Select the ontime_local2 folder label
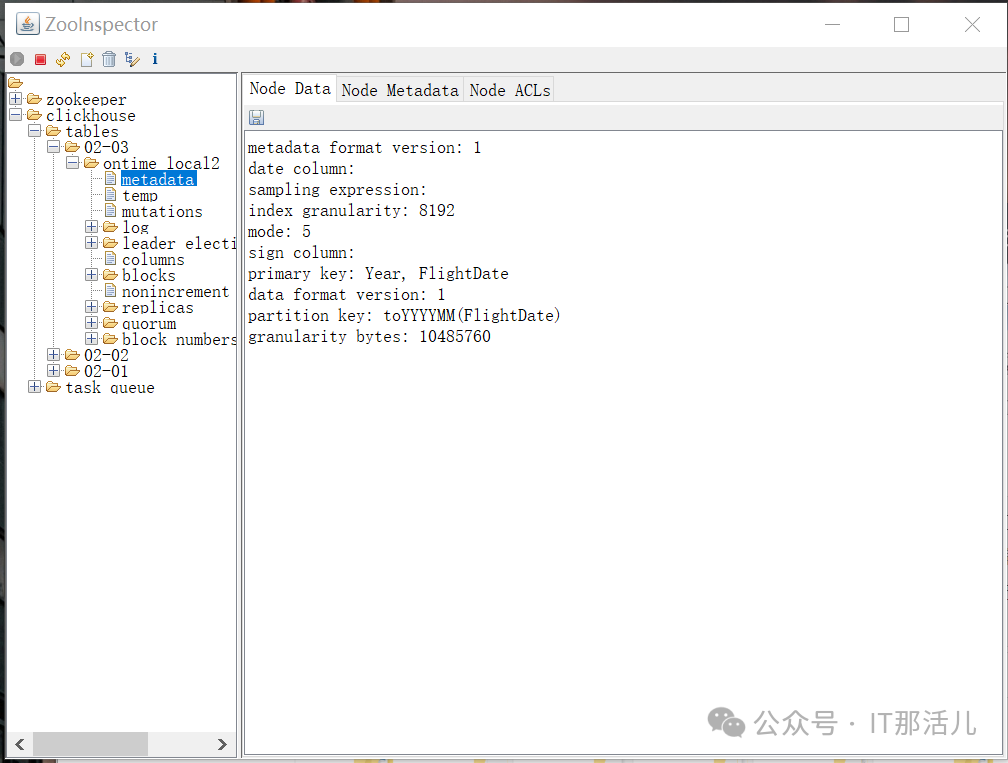 161,163
